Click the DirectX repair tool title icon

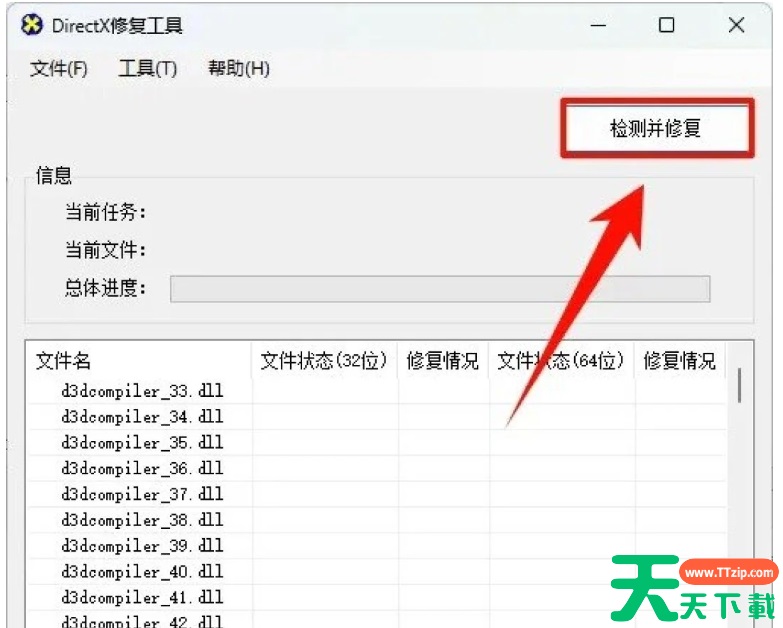[32, 25]
